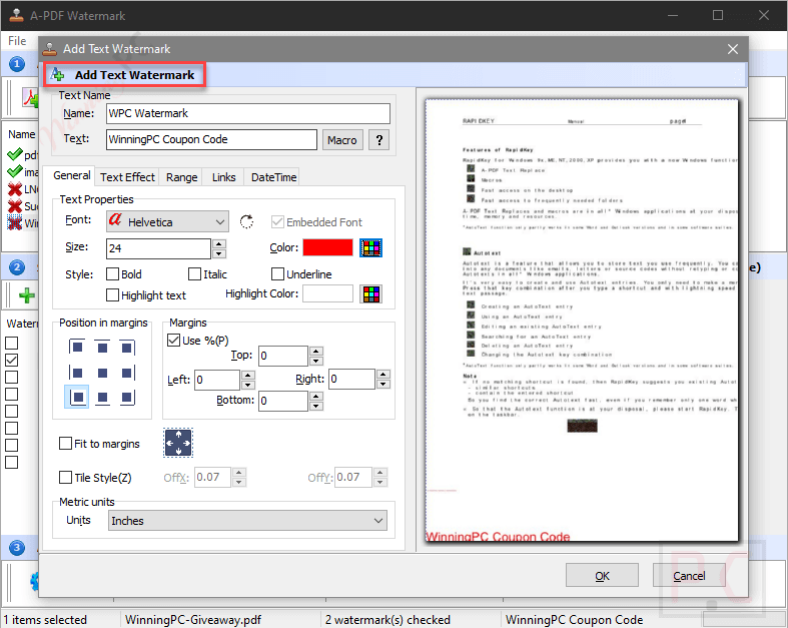Click the white Highlight Color swatch

point(328,294)
